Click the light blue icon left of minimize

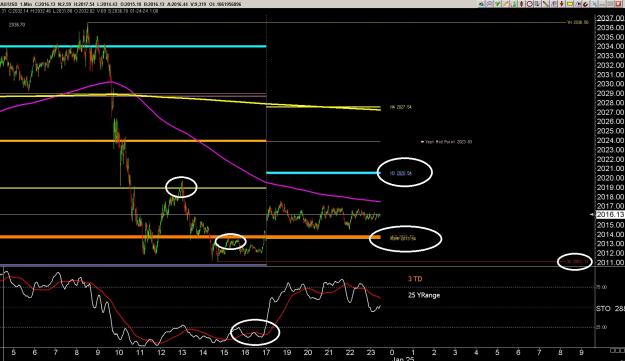pyautogui.click(x=594, y=4)
